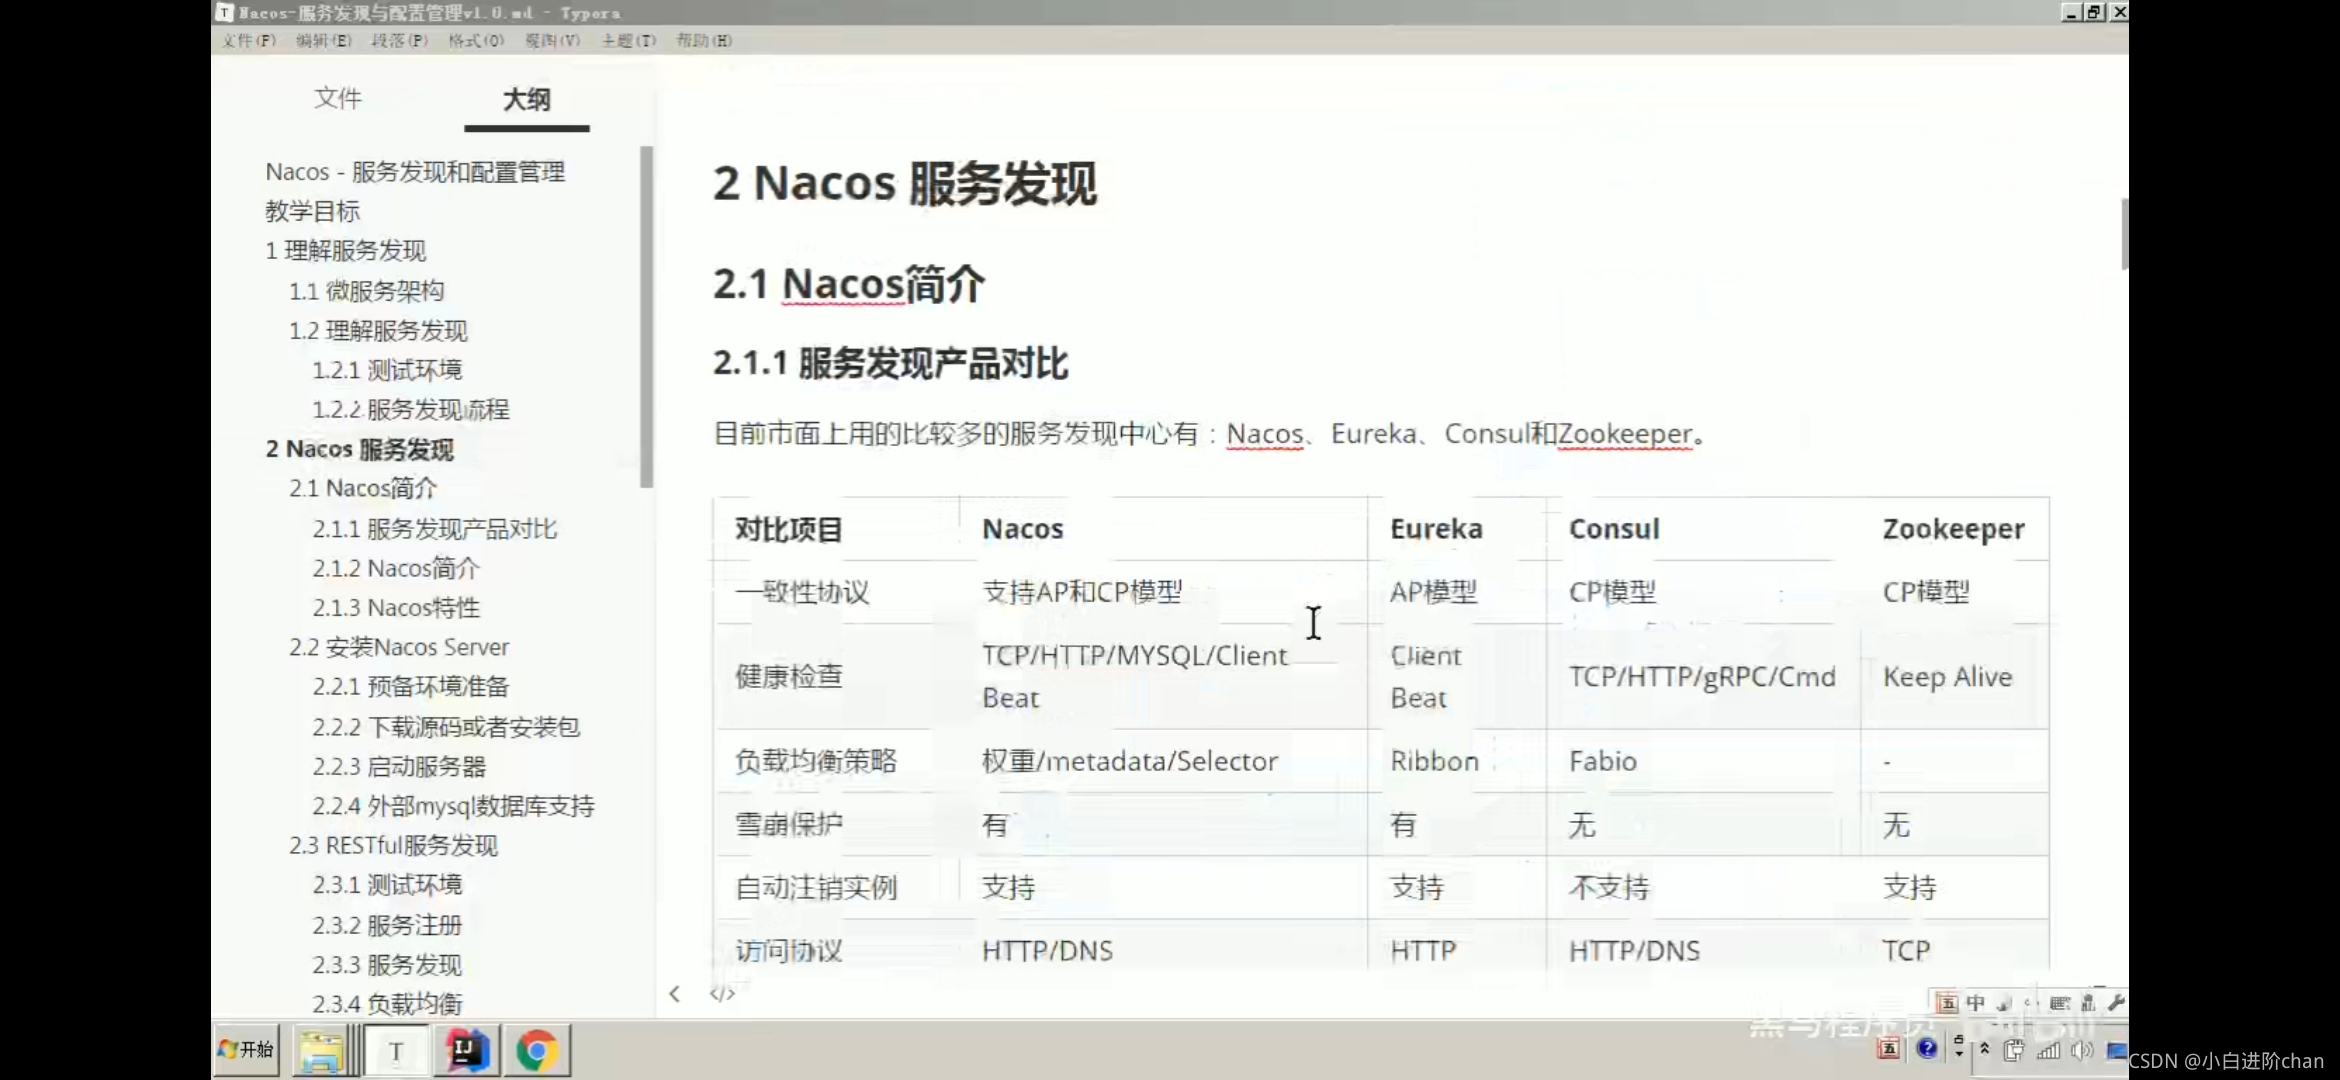The image size is (2340, 1080).
Task: Switch to 大纲 outline tab
Action: (526, 99)
